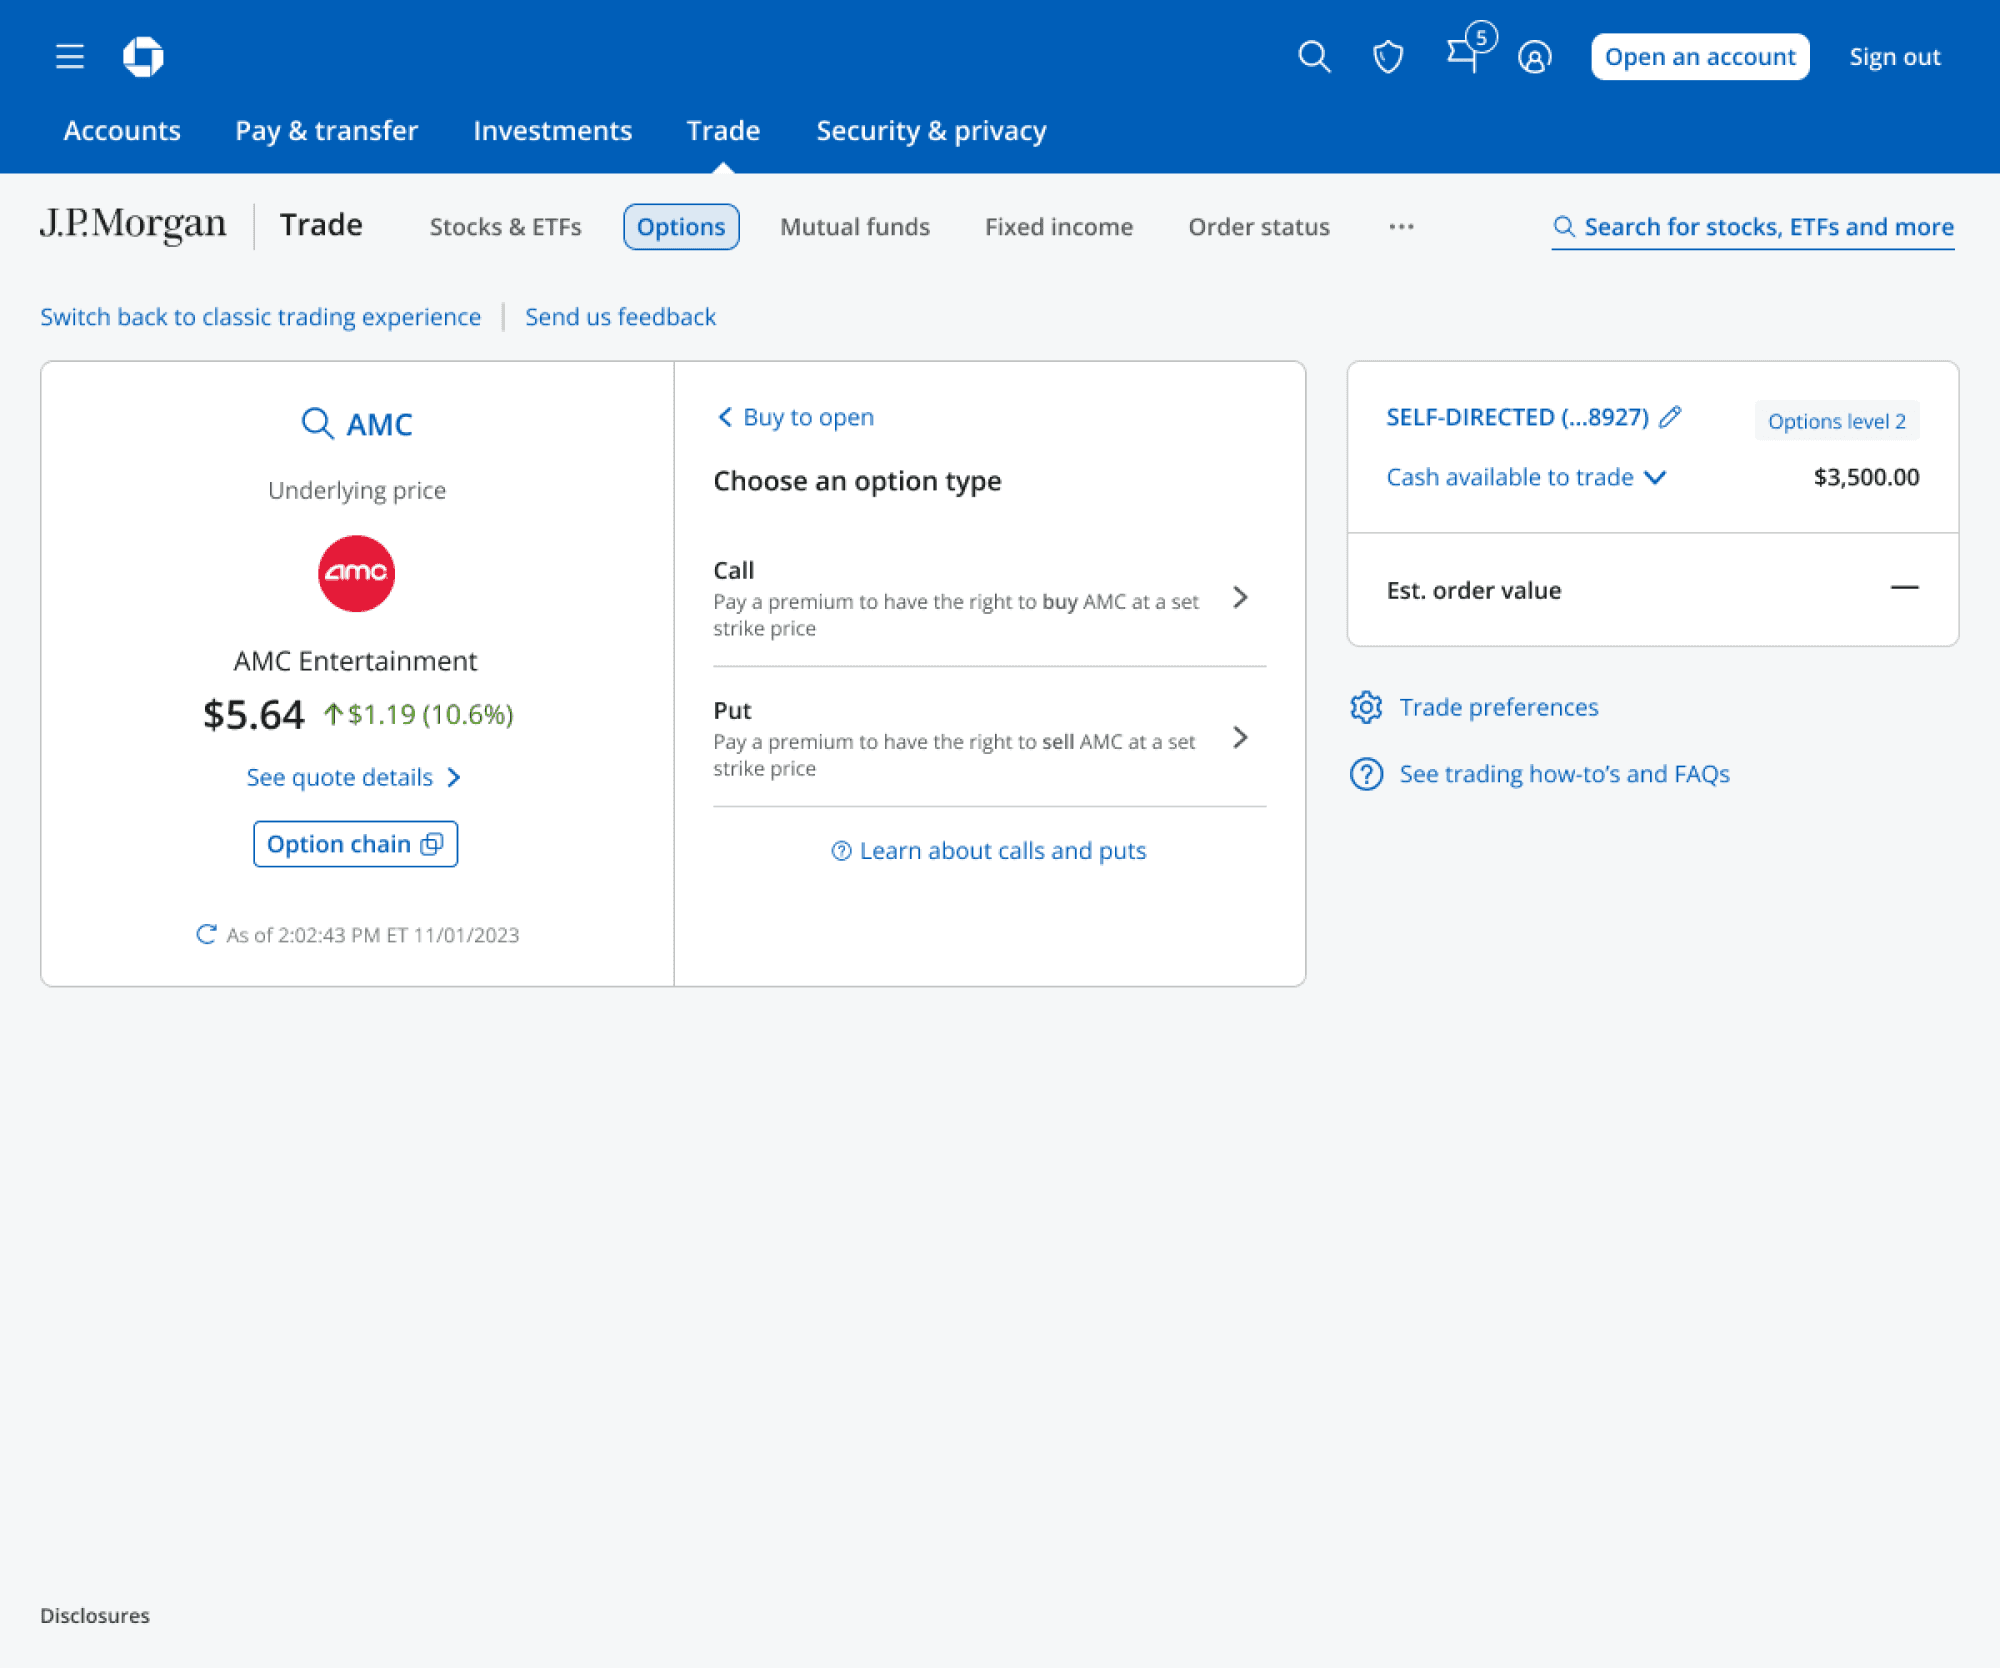Image resolution: width=2000 pixels, height=1668 pixels.
Task: Open Learn about calls and puts
Action: click(1002, 850)
